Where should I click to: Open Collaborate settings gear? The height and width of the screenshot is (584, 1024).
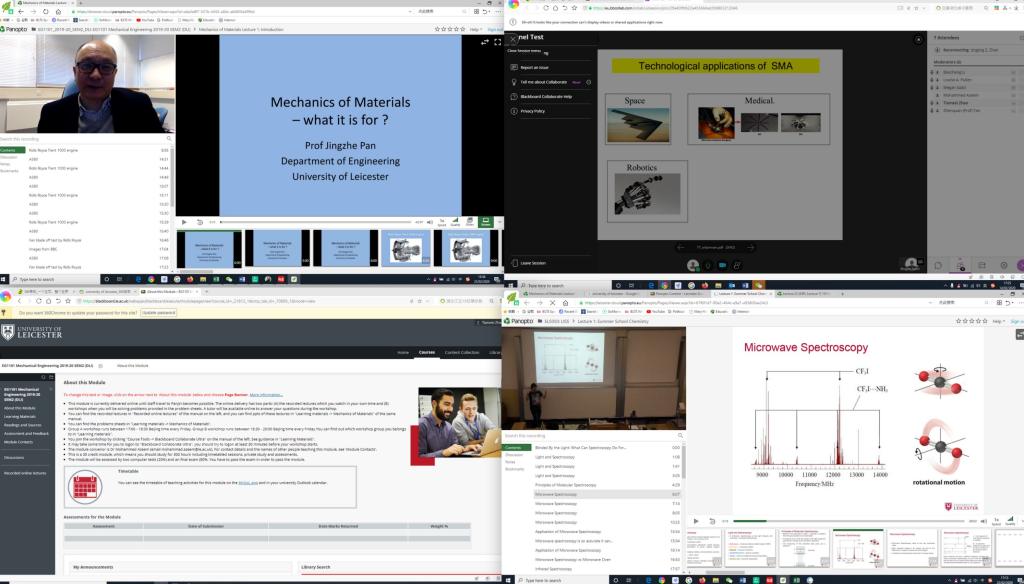coord(1004,265)
